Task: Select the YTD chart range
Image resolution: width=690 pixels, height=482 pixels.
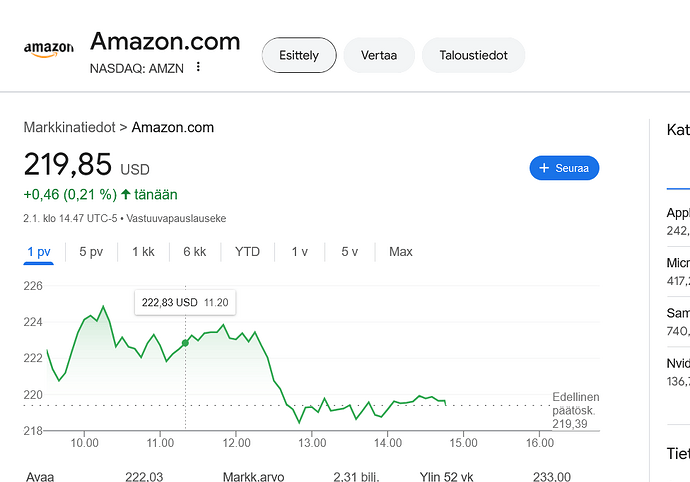Action: [x=247, y=252]
